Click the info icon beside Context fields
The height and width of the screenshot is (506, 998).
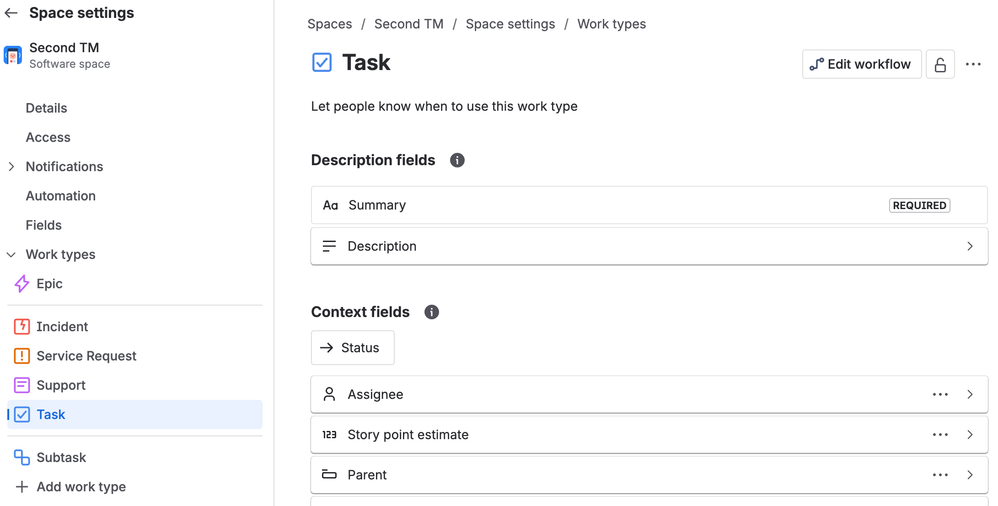(x=432, y=313)
